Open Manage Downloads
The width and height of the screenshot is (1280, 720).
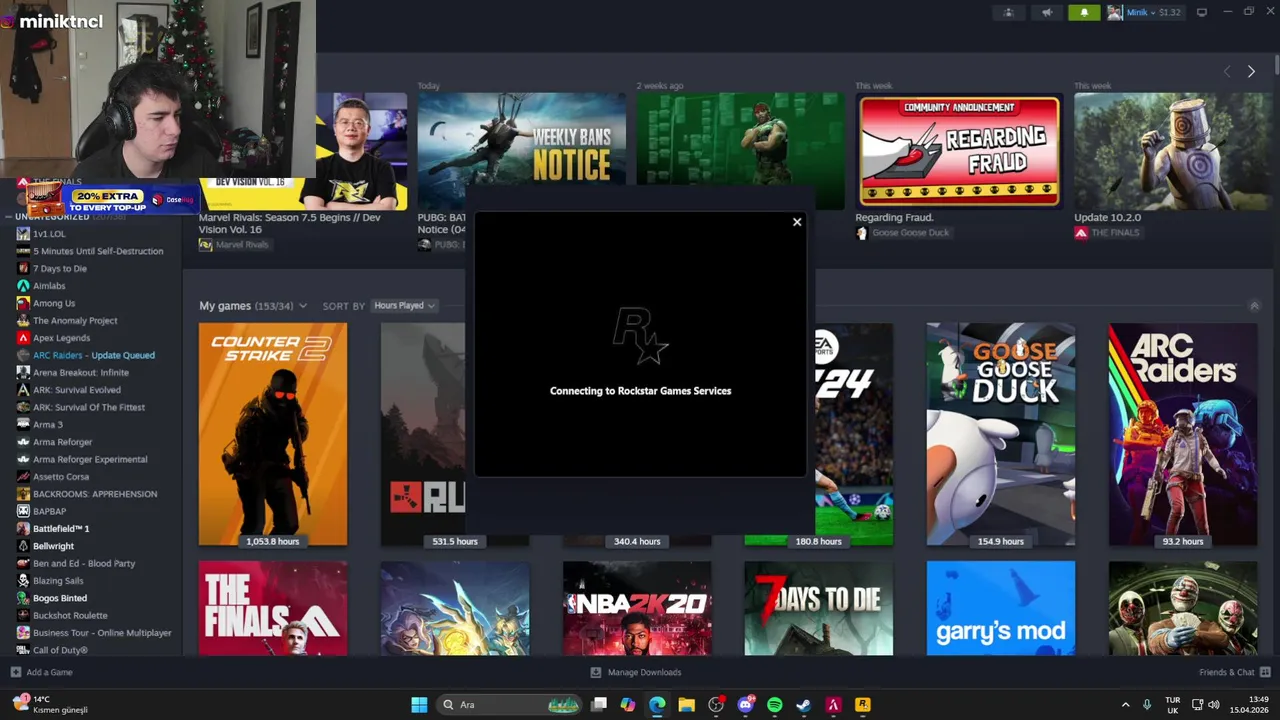pos(636,672)
